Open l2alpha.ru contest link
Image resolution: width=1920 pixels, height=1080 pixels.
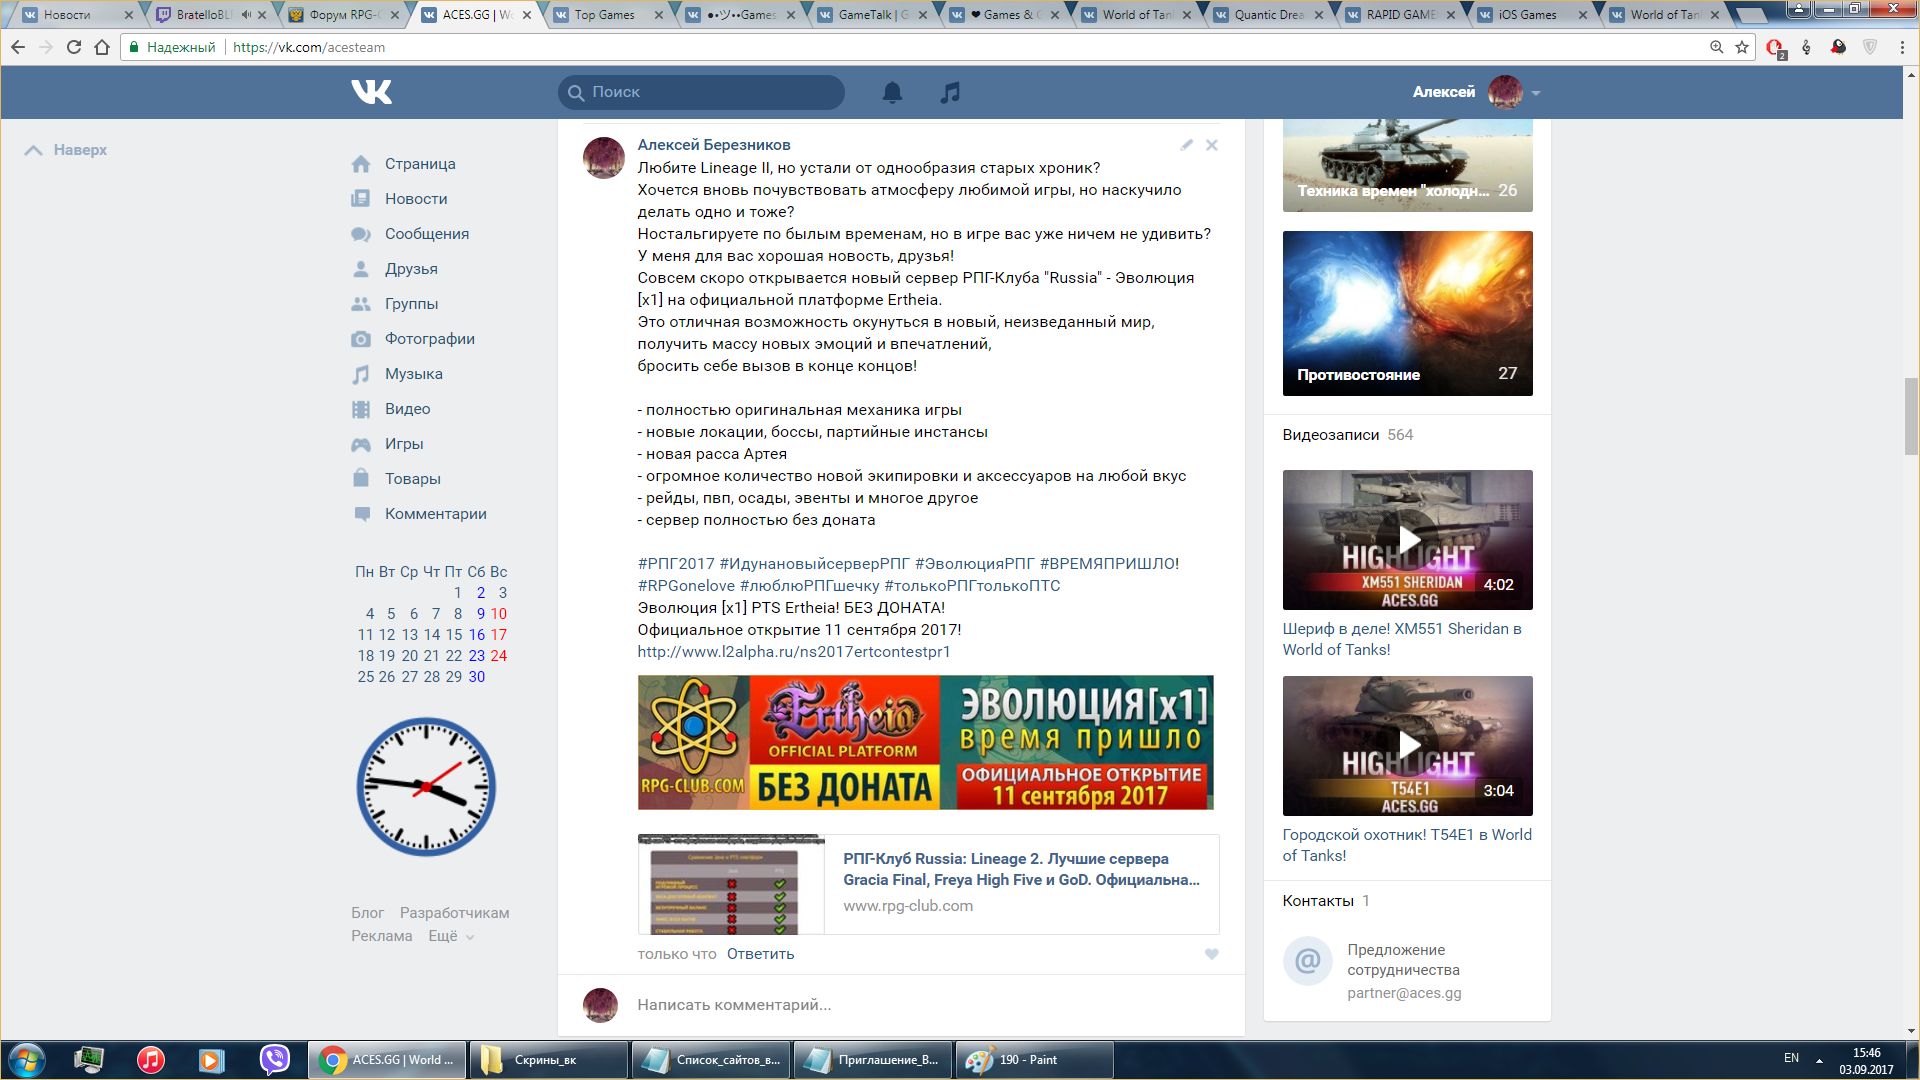(x=794, y=652)
